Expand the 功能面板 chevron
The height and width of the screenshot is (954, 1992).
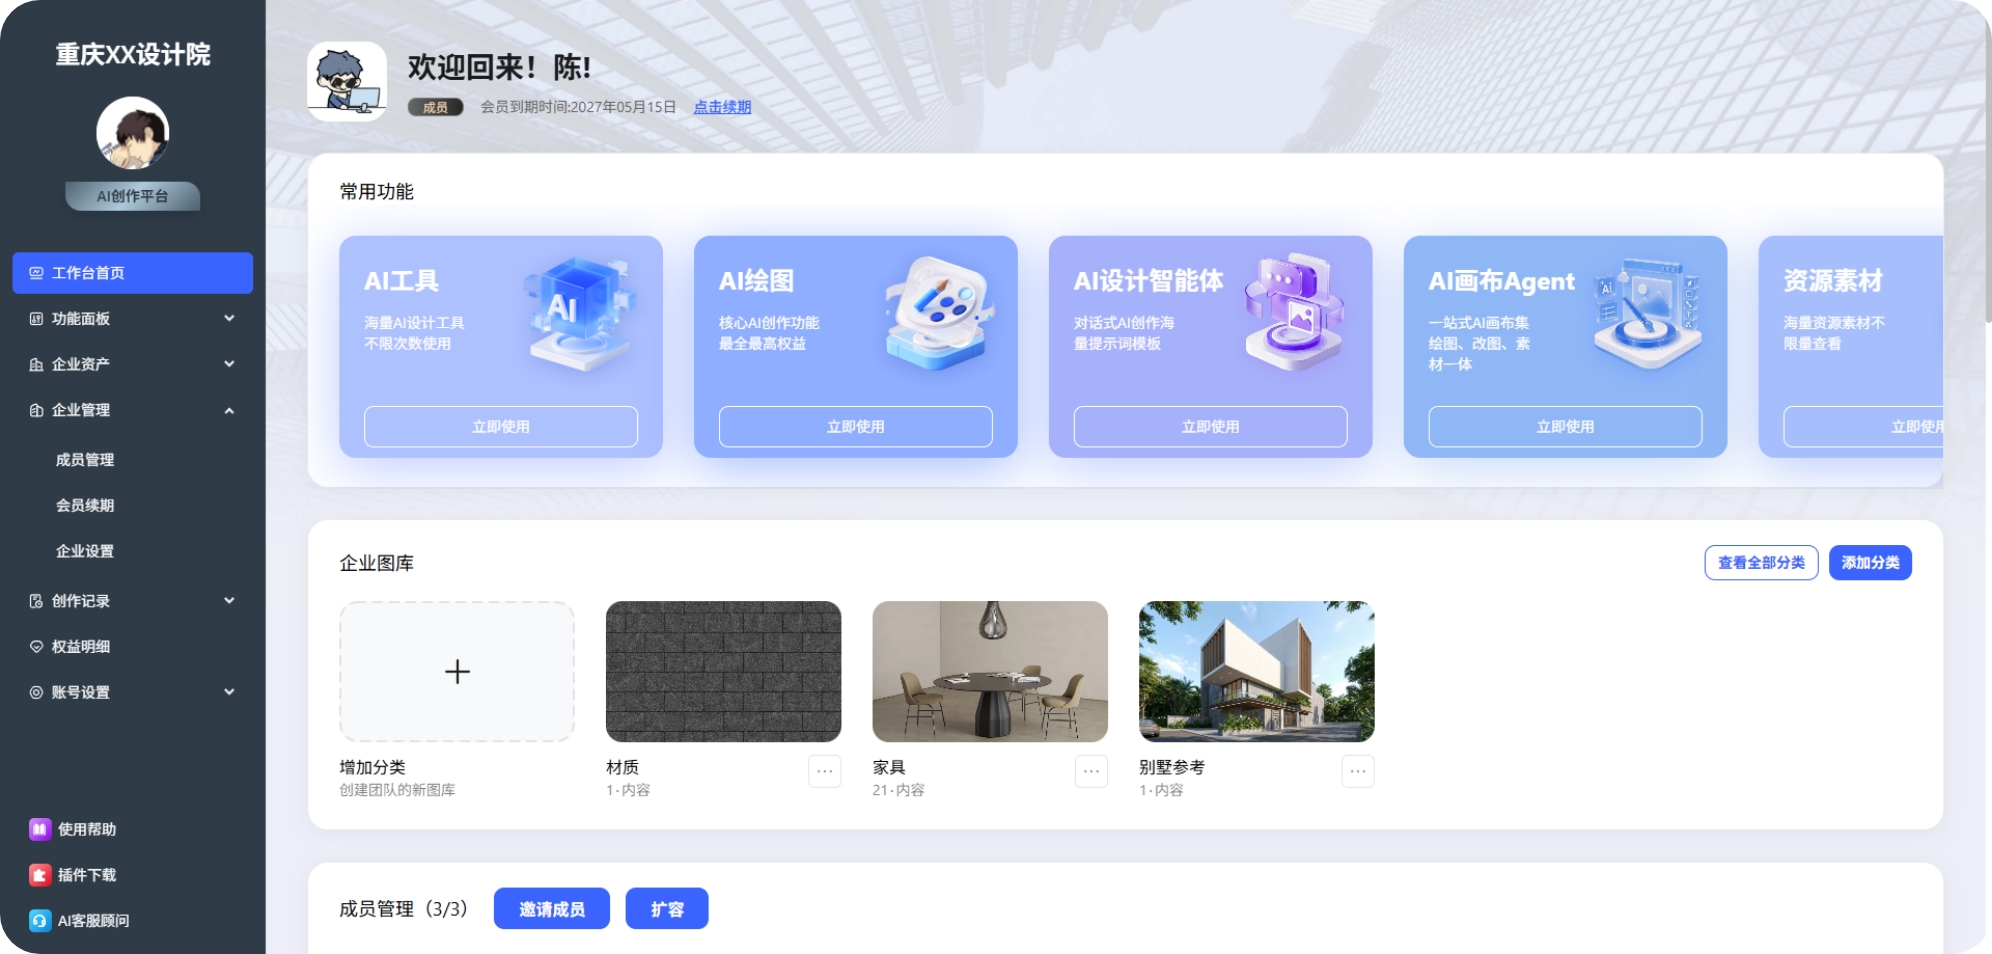229,318
